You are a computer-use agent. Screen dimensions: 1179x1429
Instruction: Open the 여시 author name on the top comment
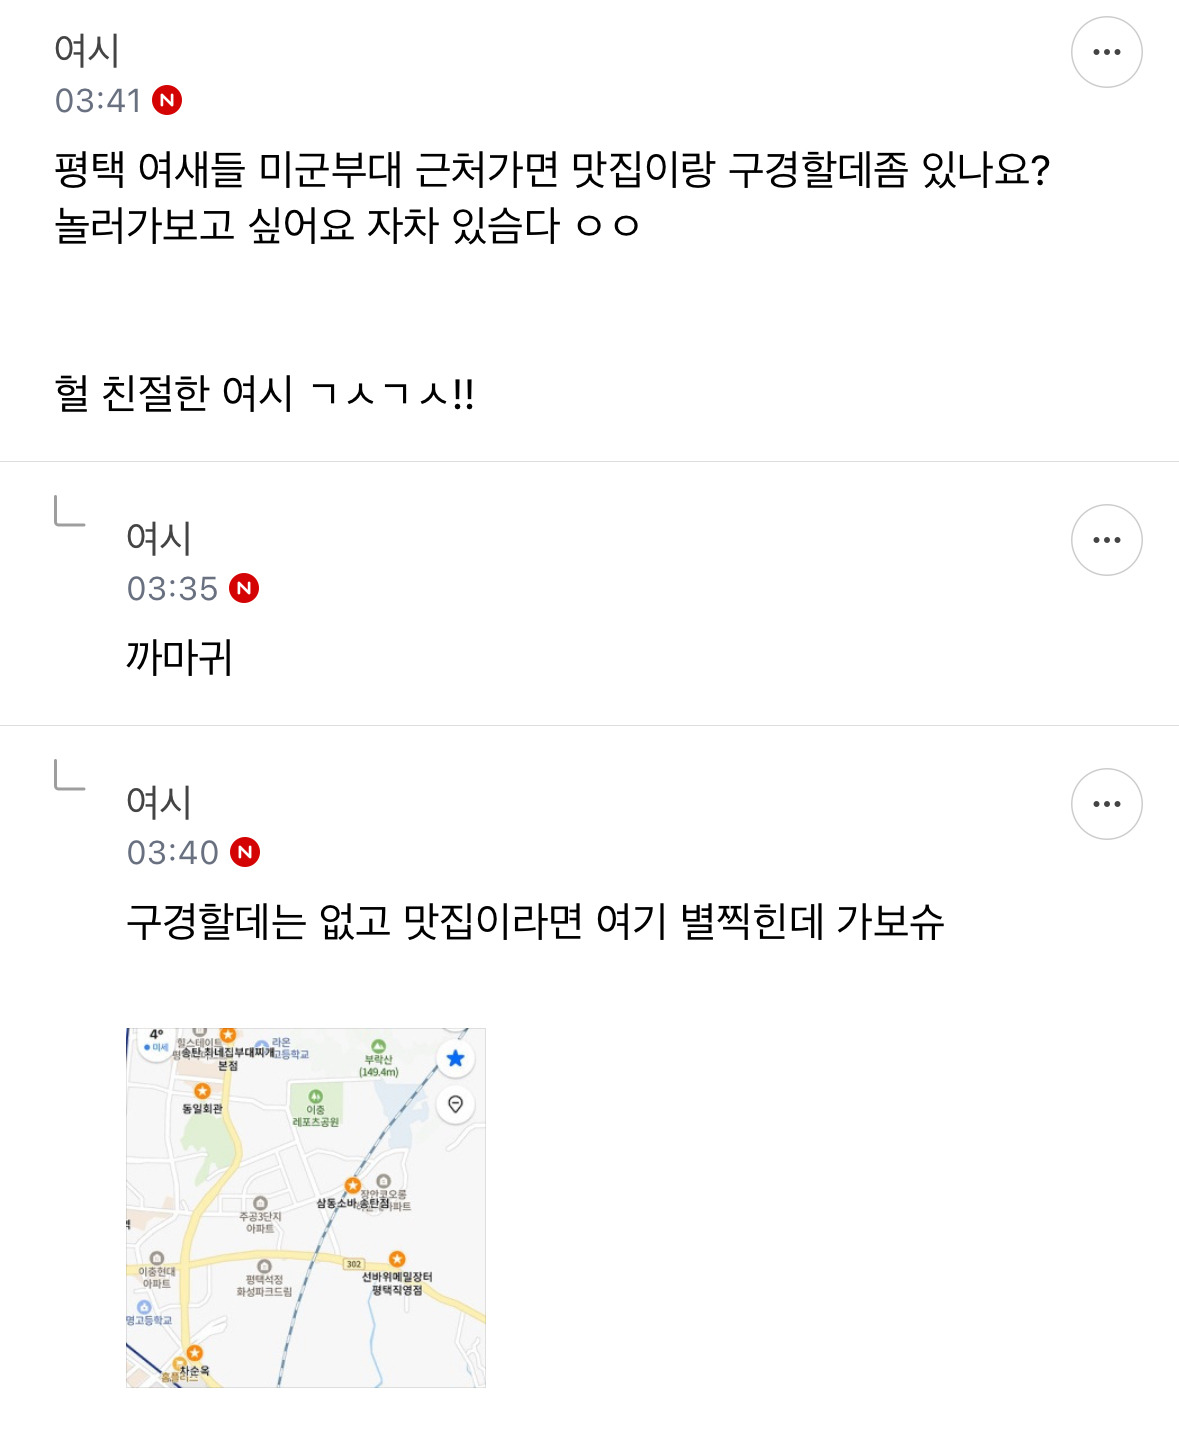point(87,50)
